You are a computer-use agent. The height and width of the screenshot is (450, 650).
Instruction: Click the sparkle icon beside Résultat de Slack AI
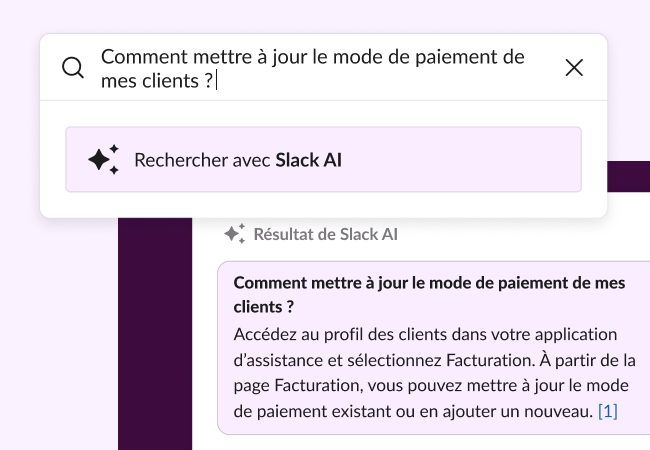234,234
